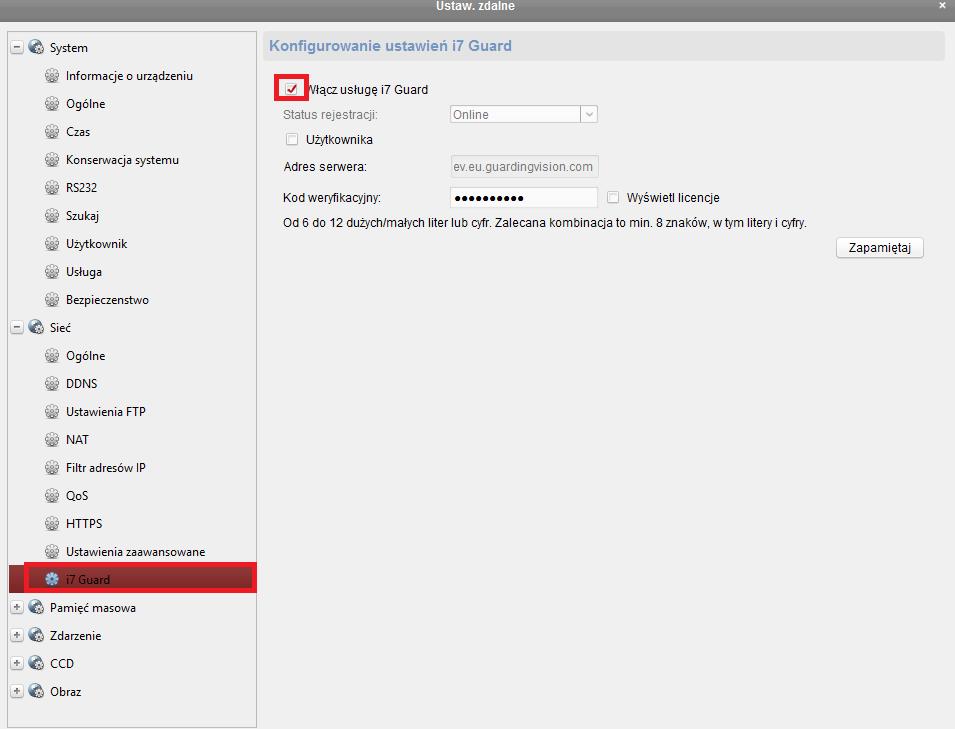Screen dimensions: 955x729
Task: Go to Konserwacja systemu
Action: point(122,160)
